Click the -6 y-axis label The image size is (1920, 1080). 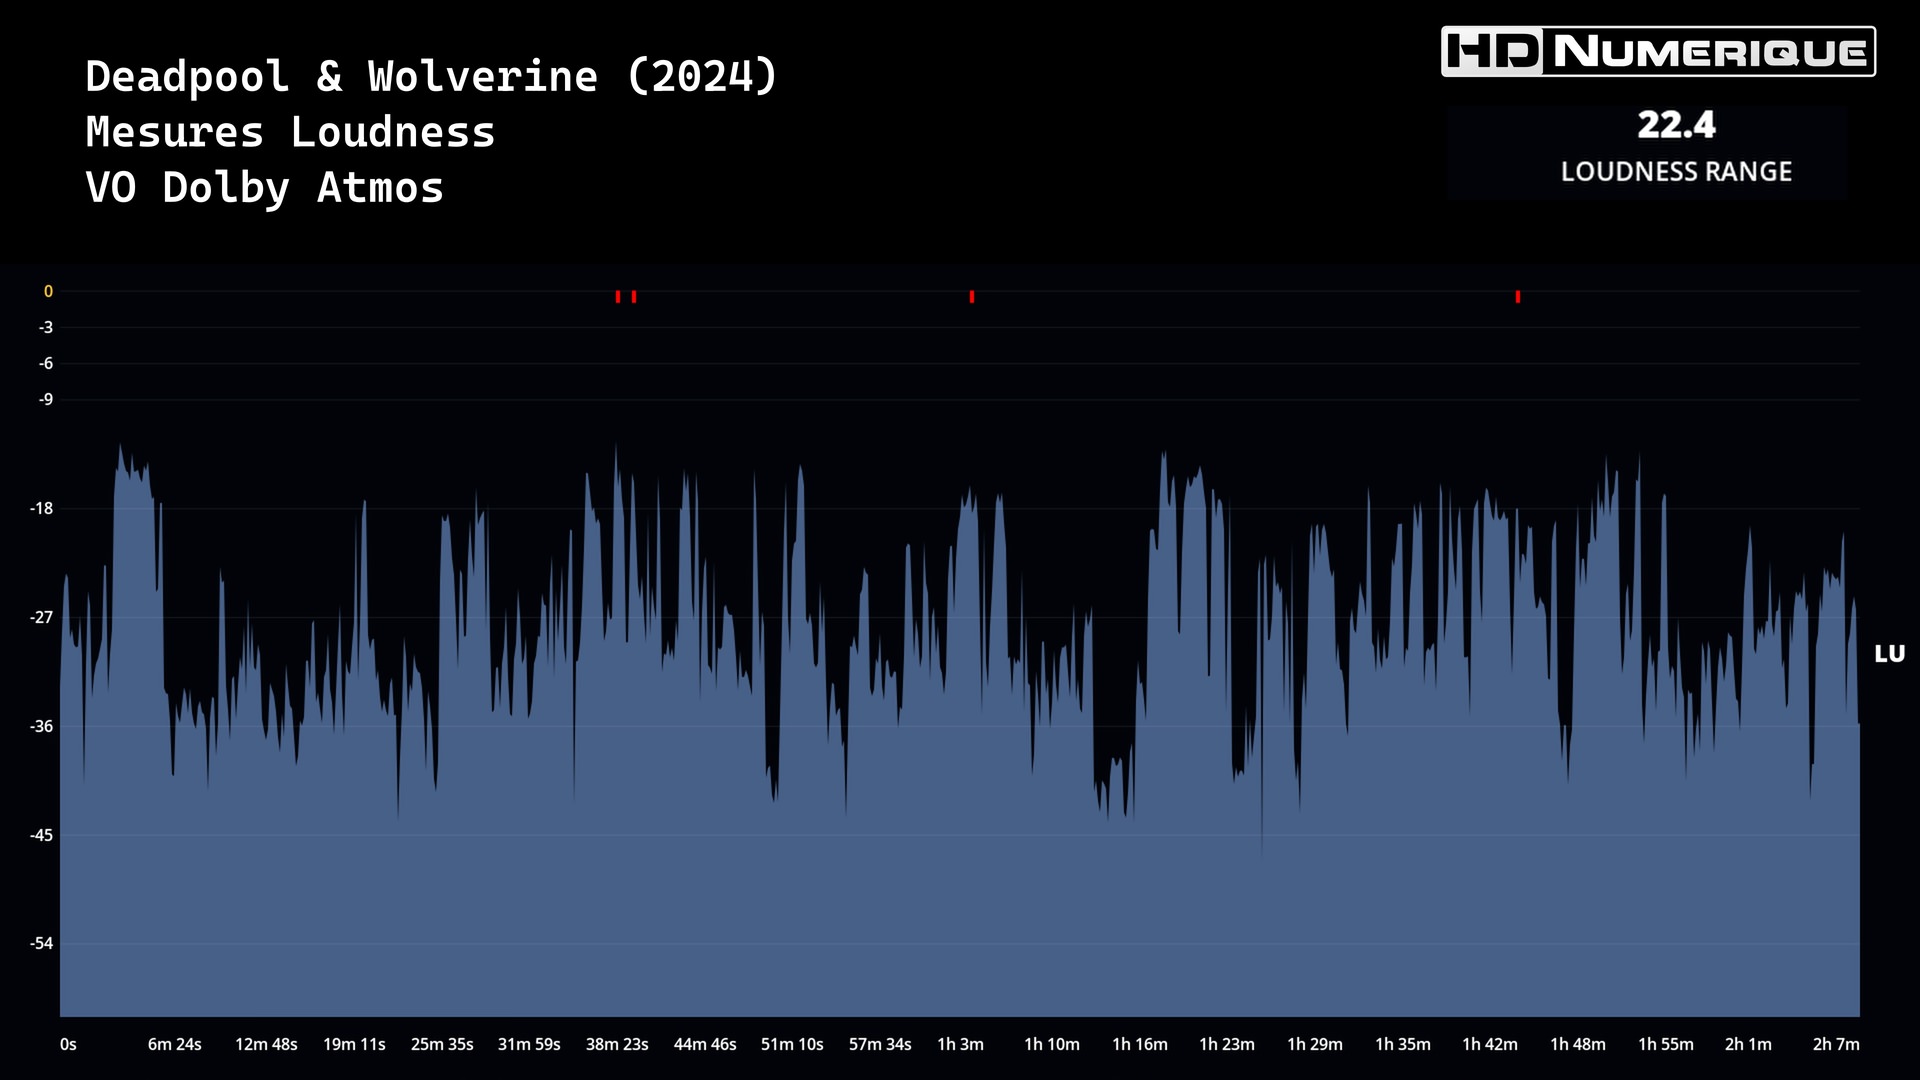[x=46, y=363]
